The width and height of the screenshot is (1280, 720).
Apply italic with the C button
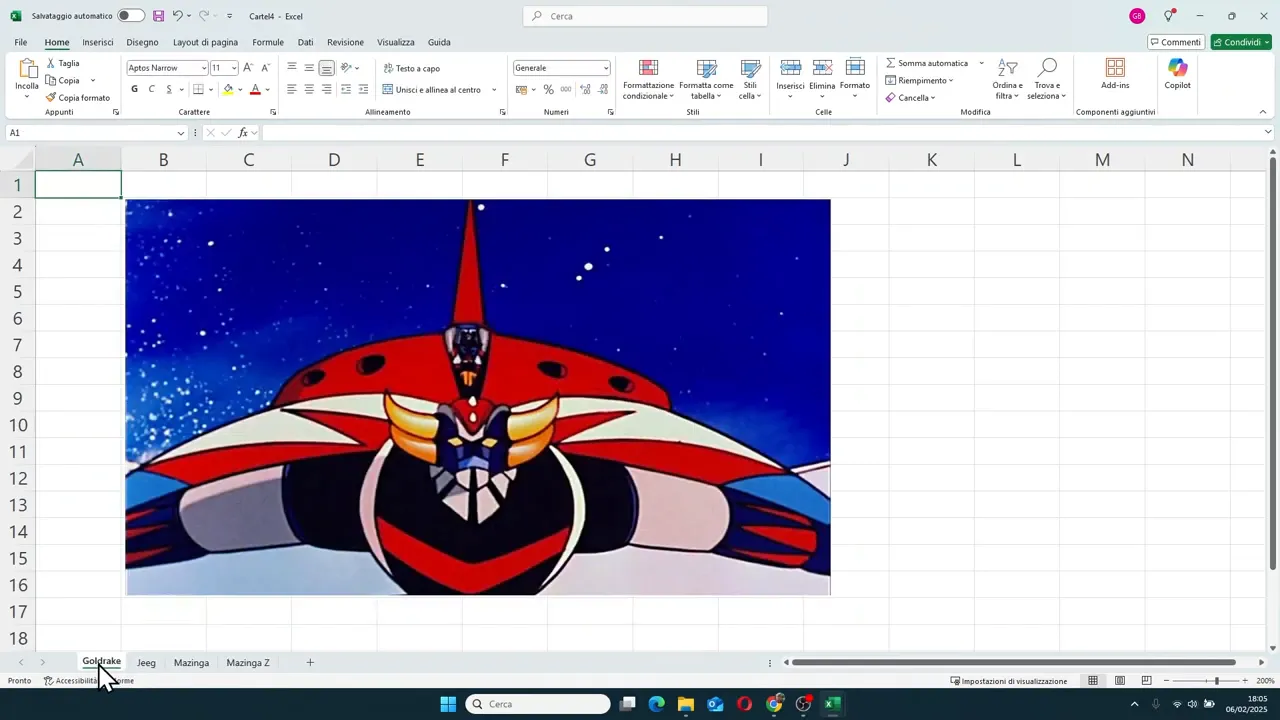coord(152,89)
